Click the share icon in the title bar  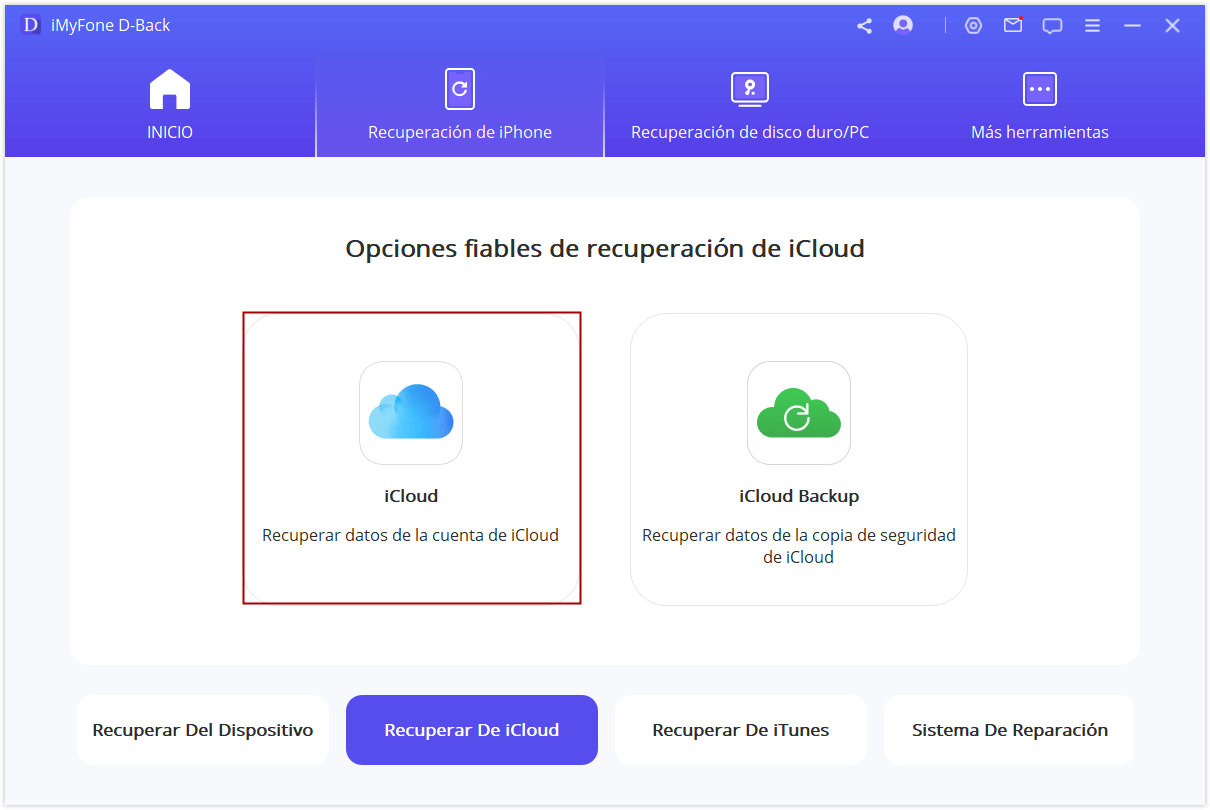click(x=864, y=25)
